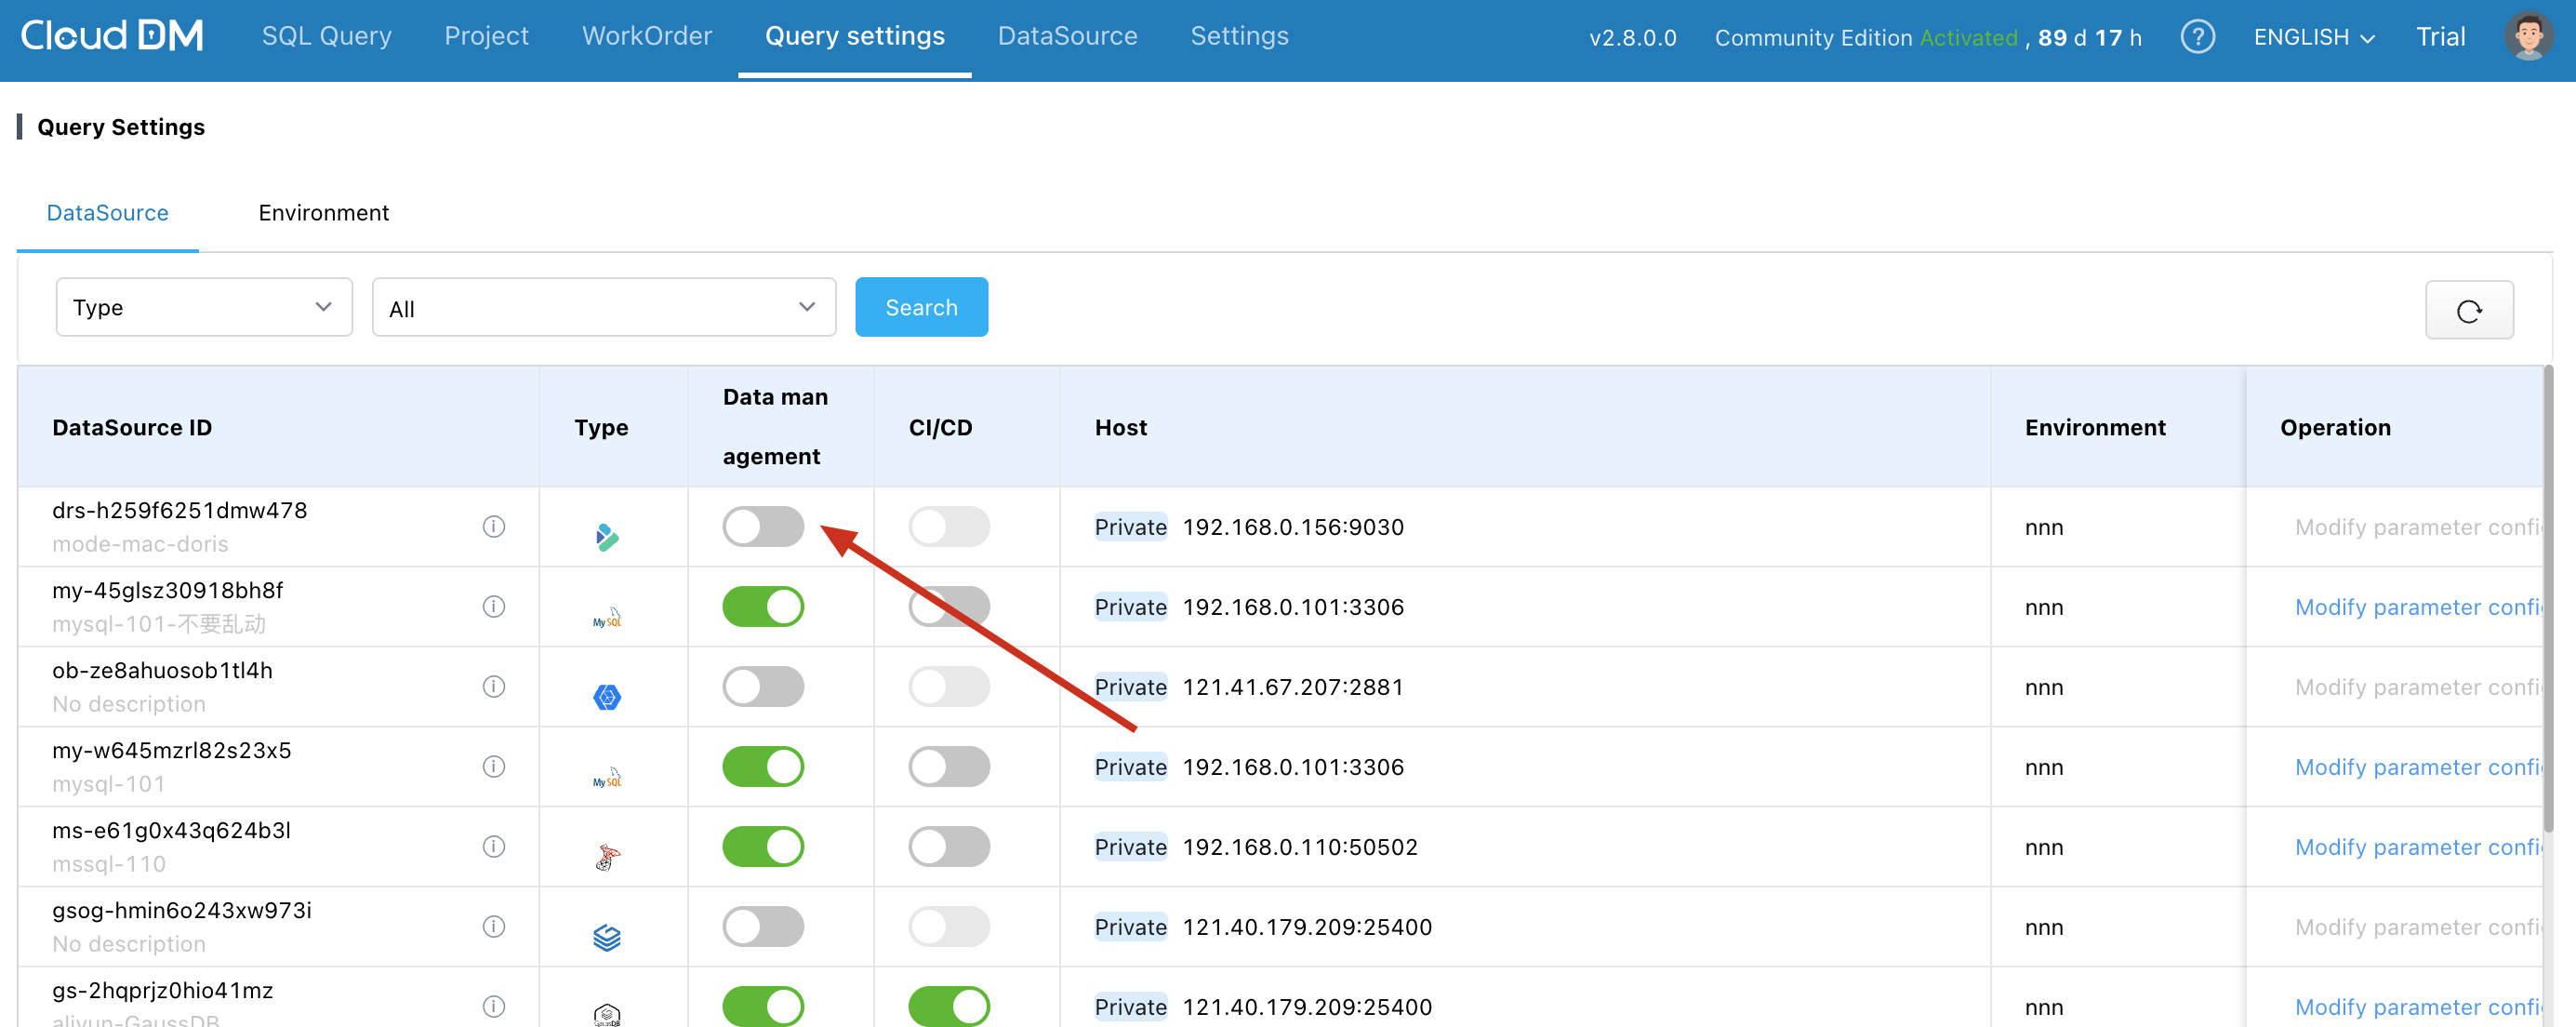Click the OceanBase icon for ob-ze8ahuosob1tl4h
Viewport: 2576px width, 1027px height.
point(607,697)
